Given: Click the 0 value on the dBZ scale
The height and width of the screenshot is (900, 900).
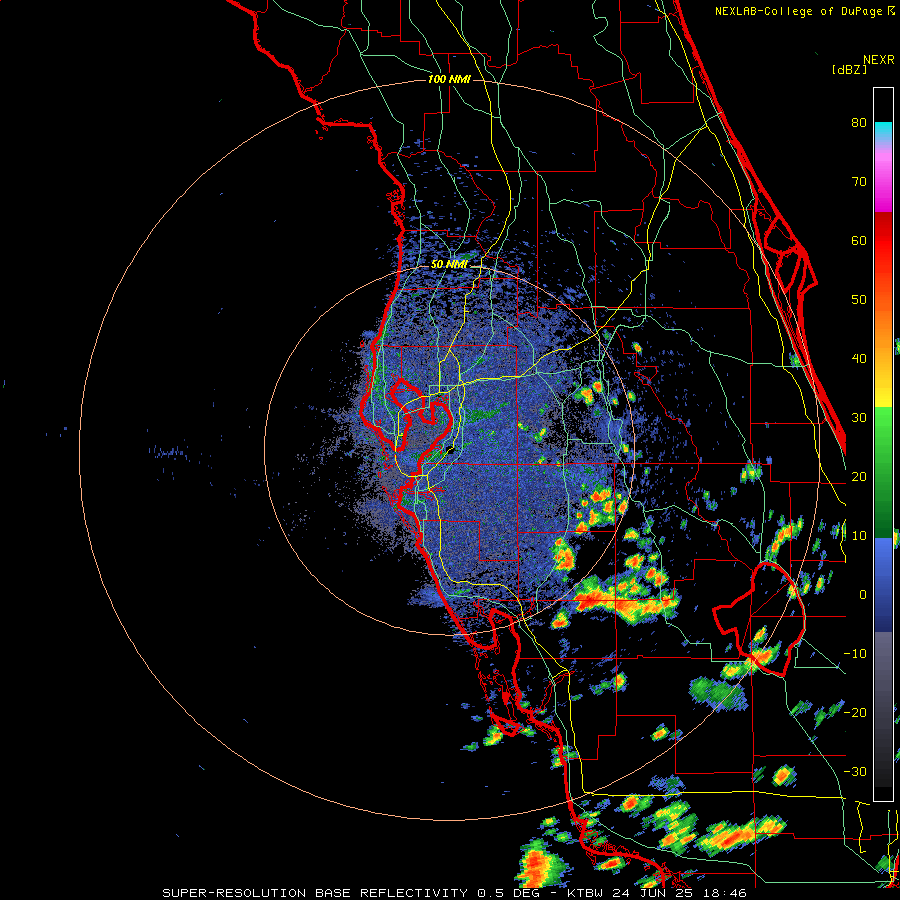Looking at the screenshot, I should pyautogui.click(x=863, y=595).
